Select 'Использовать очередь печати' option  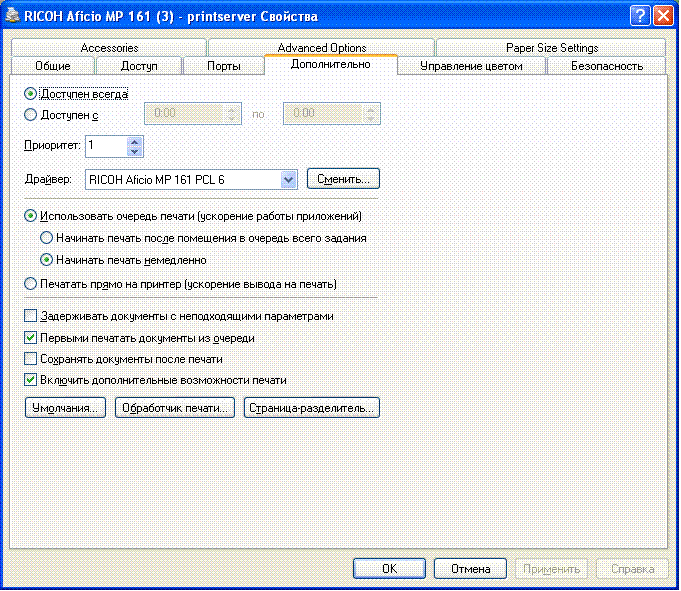30,216
